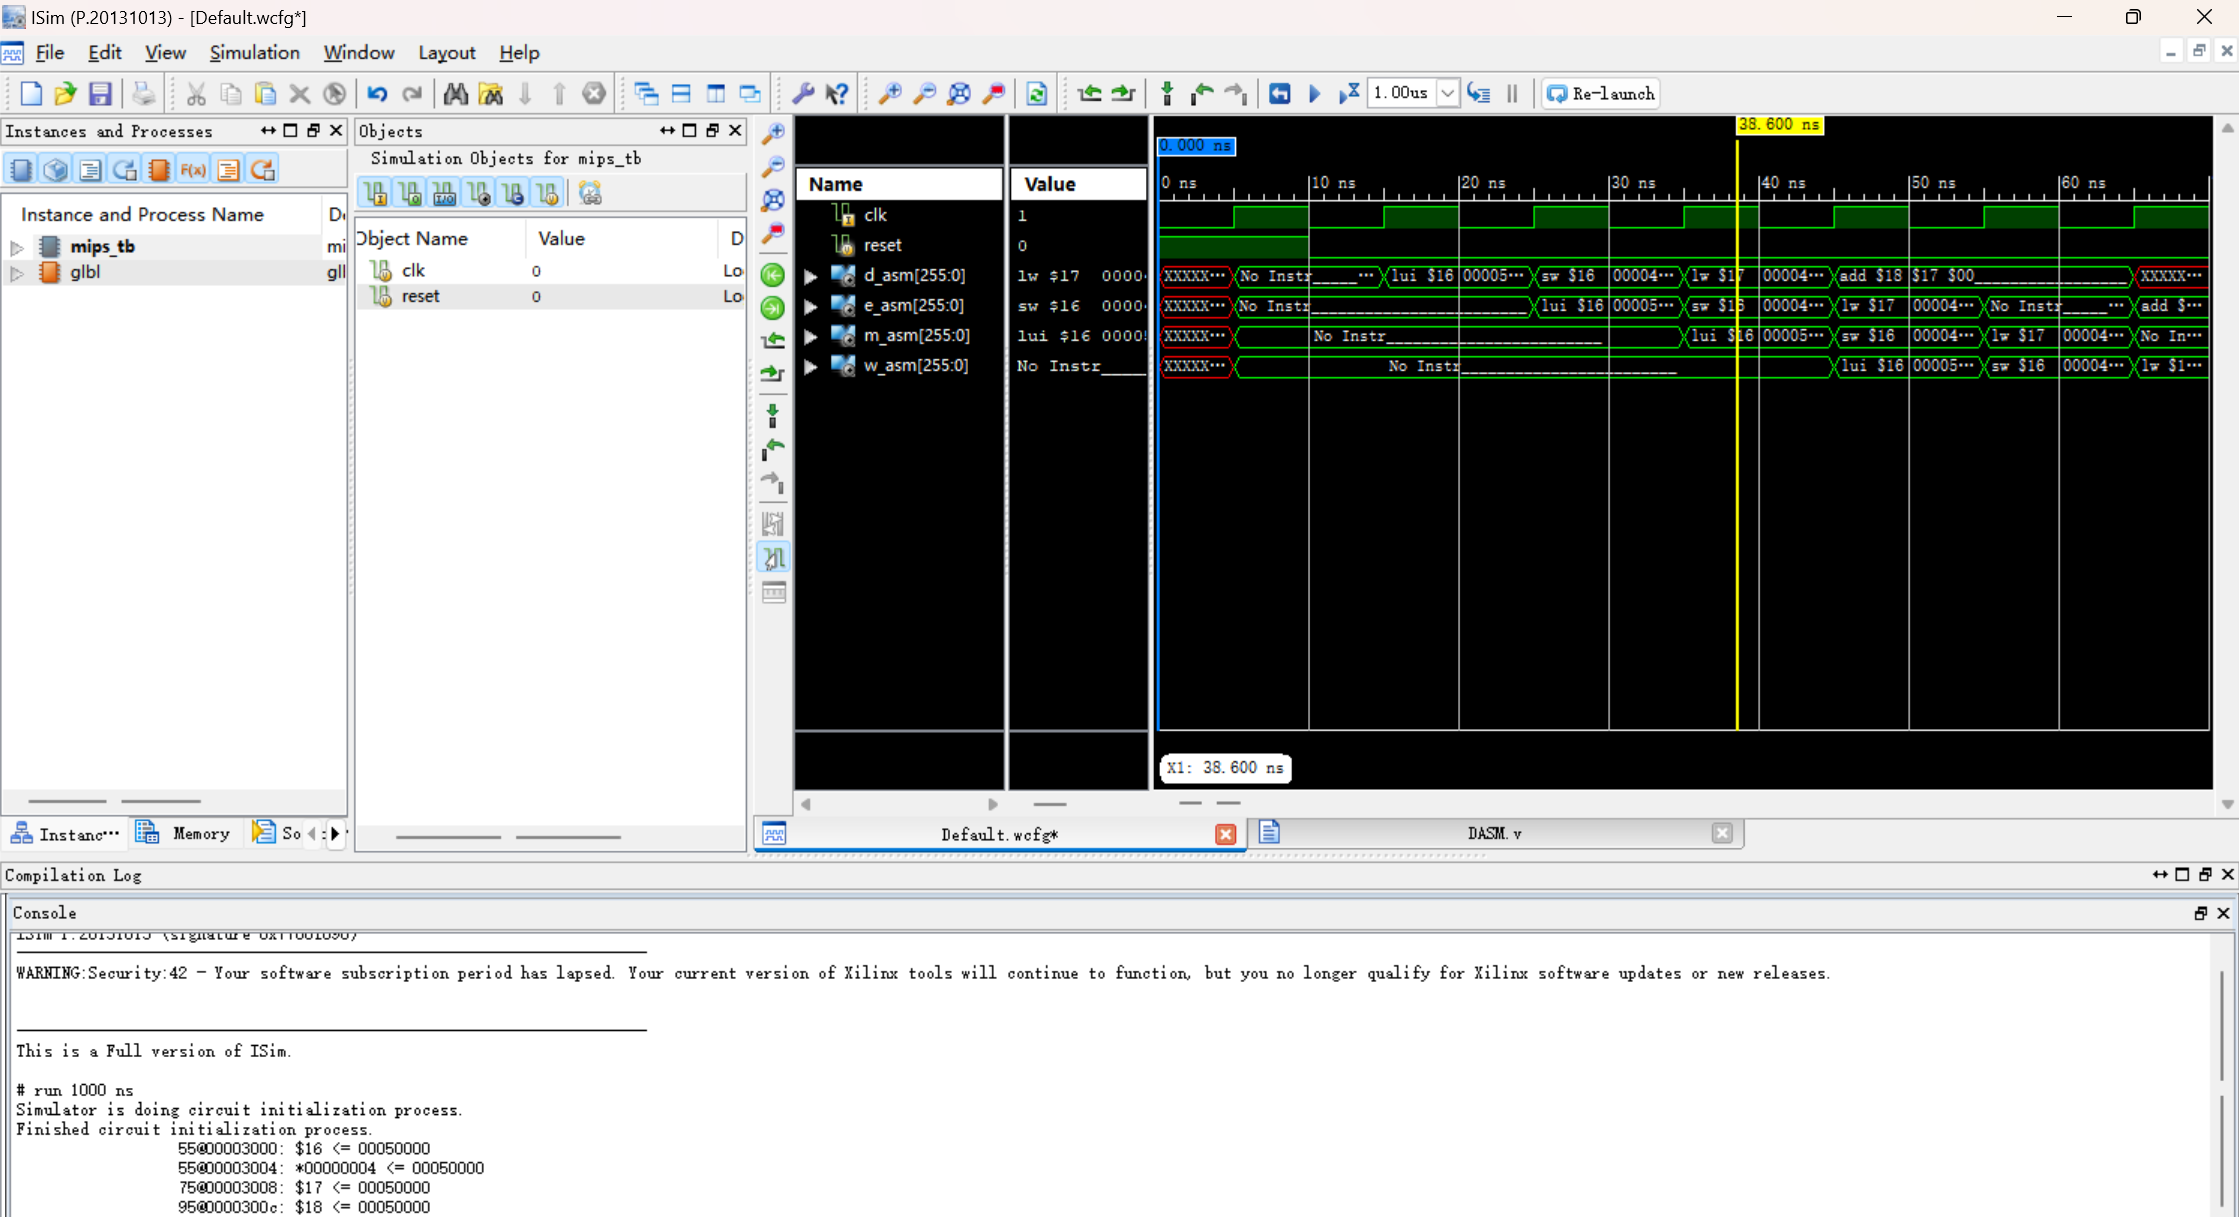Save the waveform configuration file
The height and width of the screenshot is (1217, 2239).
(100, 94)
